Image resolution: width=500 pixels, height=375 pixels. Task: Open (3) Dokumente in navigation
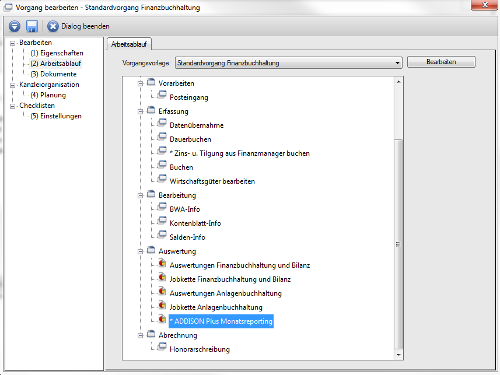53,74
